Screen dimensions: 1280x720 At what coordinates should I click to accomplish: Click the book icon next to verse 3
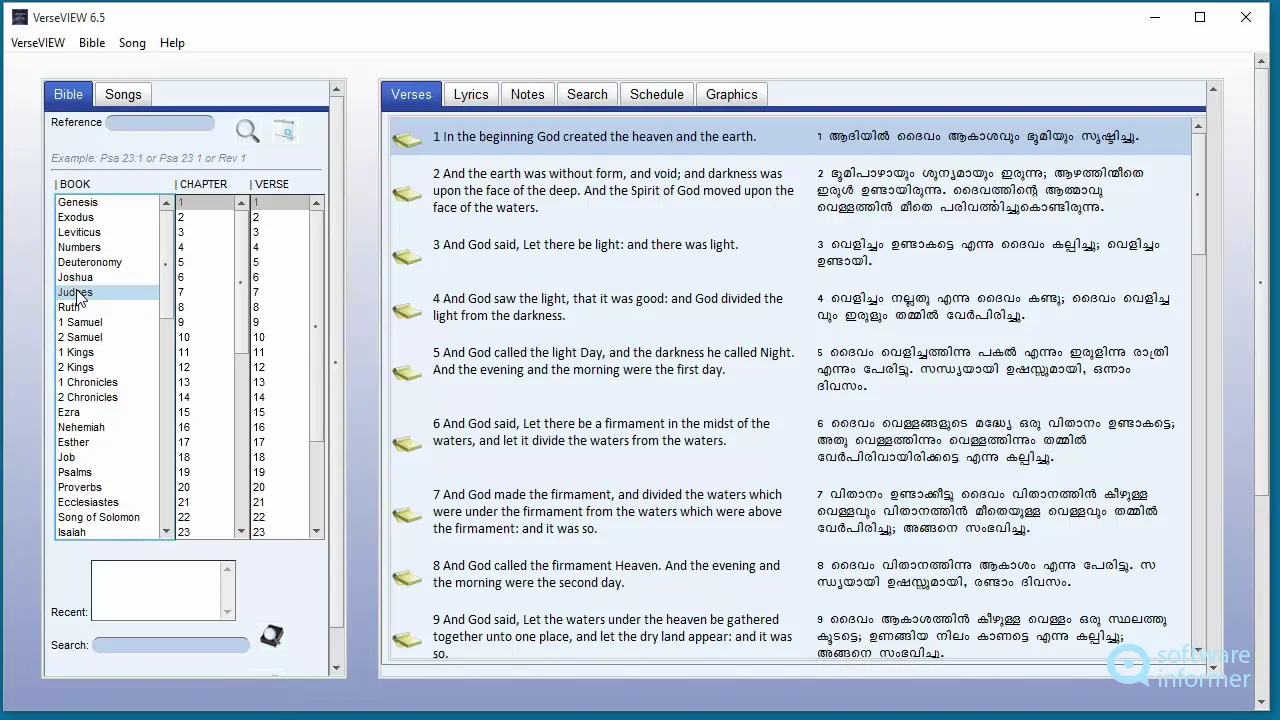pos(407,257)
